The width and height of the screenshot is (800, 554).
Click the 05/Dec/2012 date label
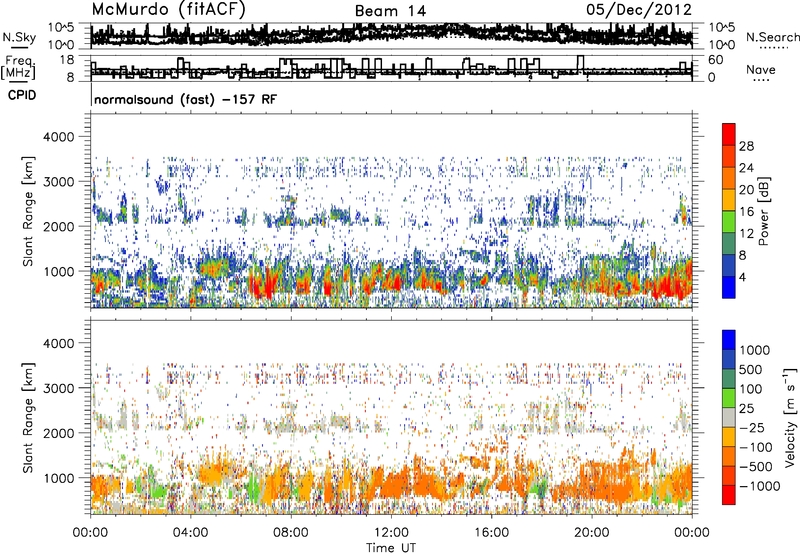coord(639,10)
